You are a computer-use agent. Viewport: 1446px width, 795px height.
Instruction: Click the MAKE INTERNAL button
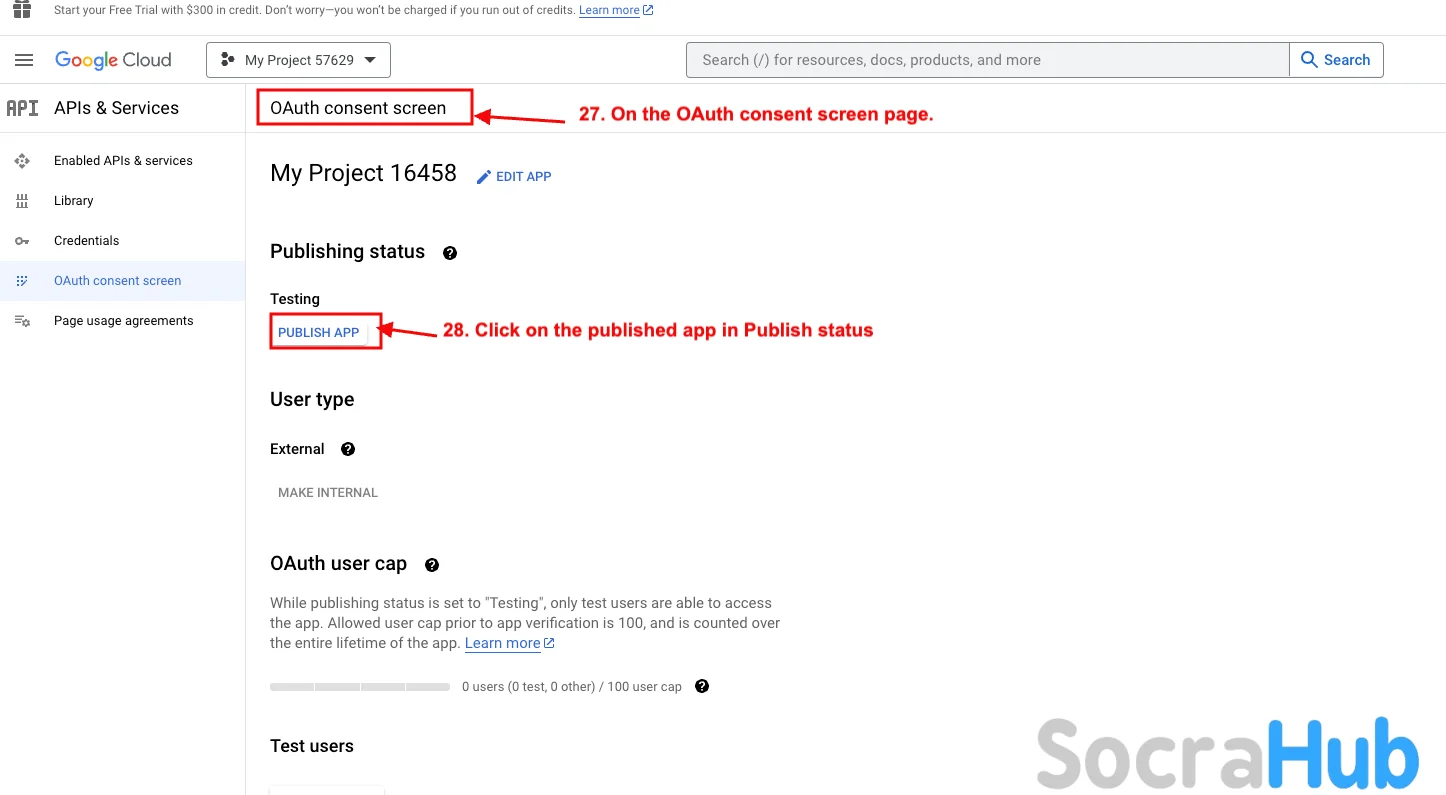click(x=328, y=492)
